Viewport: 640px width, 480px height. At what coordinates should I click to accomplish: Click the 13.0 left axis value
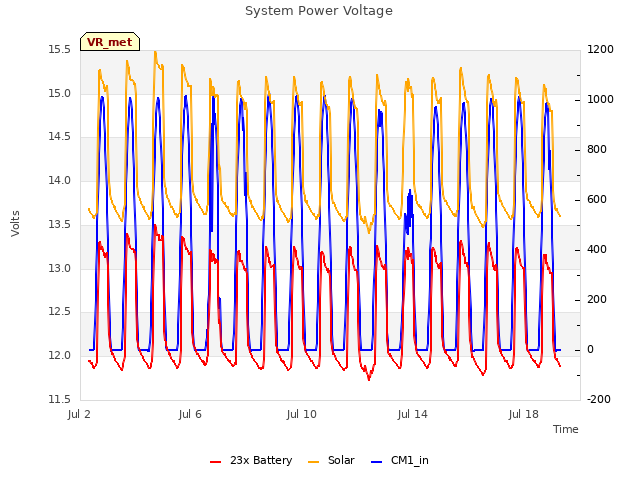[59, 269]
